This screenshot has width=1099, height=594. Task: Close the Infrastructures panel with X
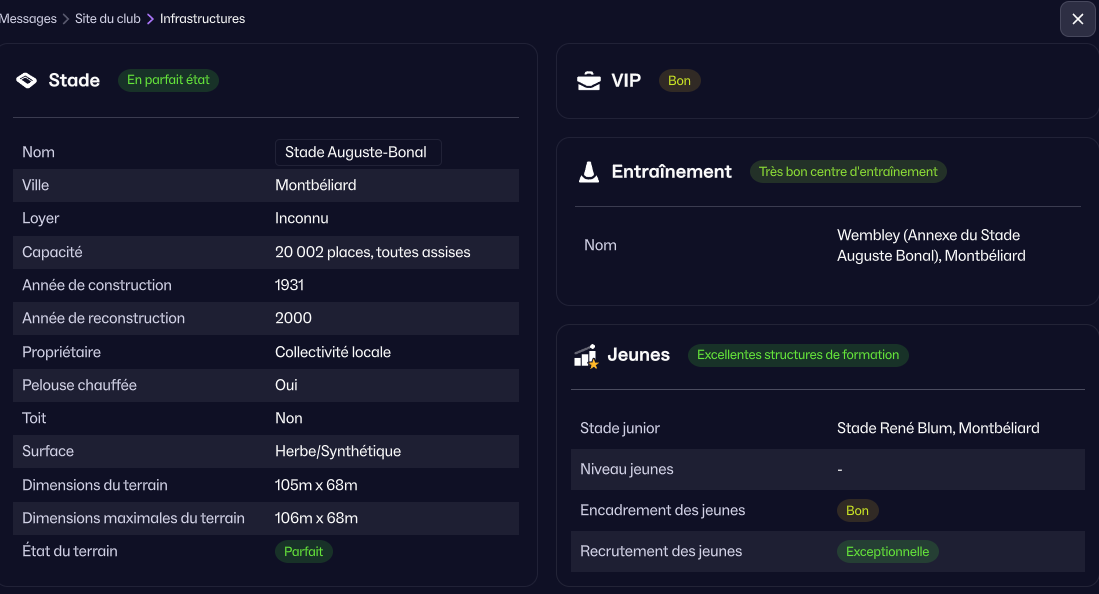point(1077,19)
